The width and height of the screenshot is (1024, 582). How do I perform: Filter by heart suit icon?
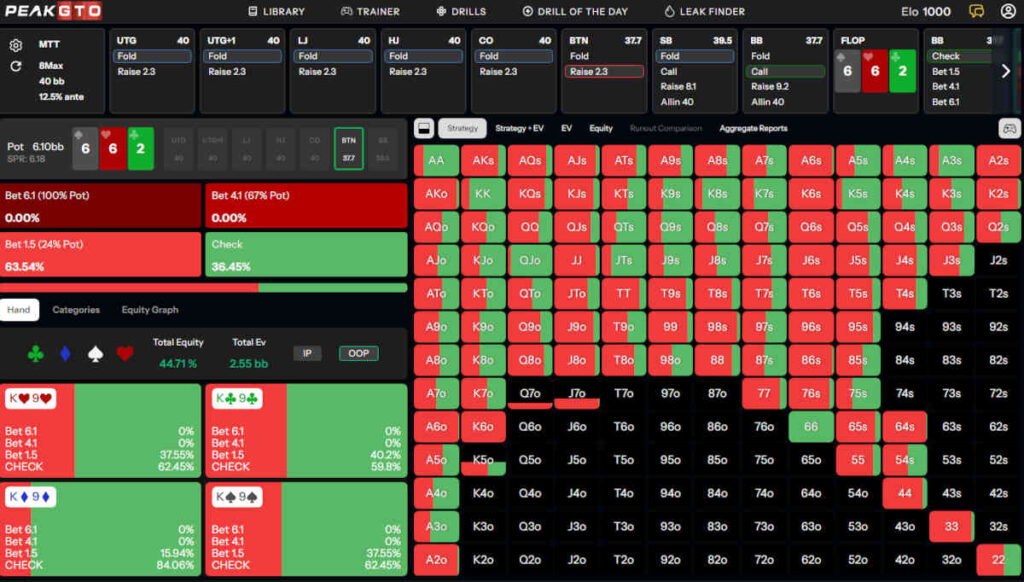click(125, 353)
